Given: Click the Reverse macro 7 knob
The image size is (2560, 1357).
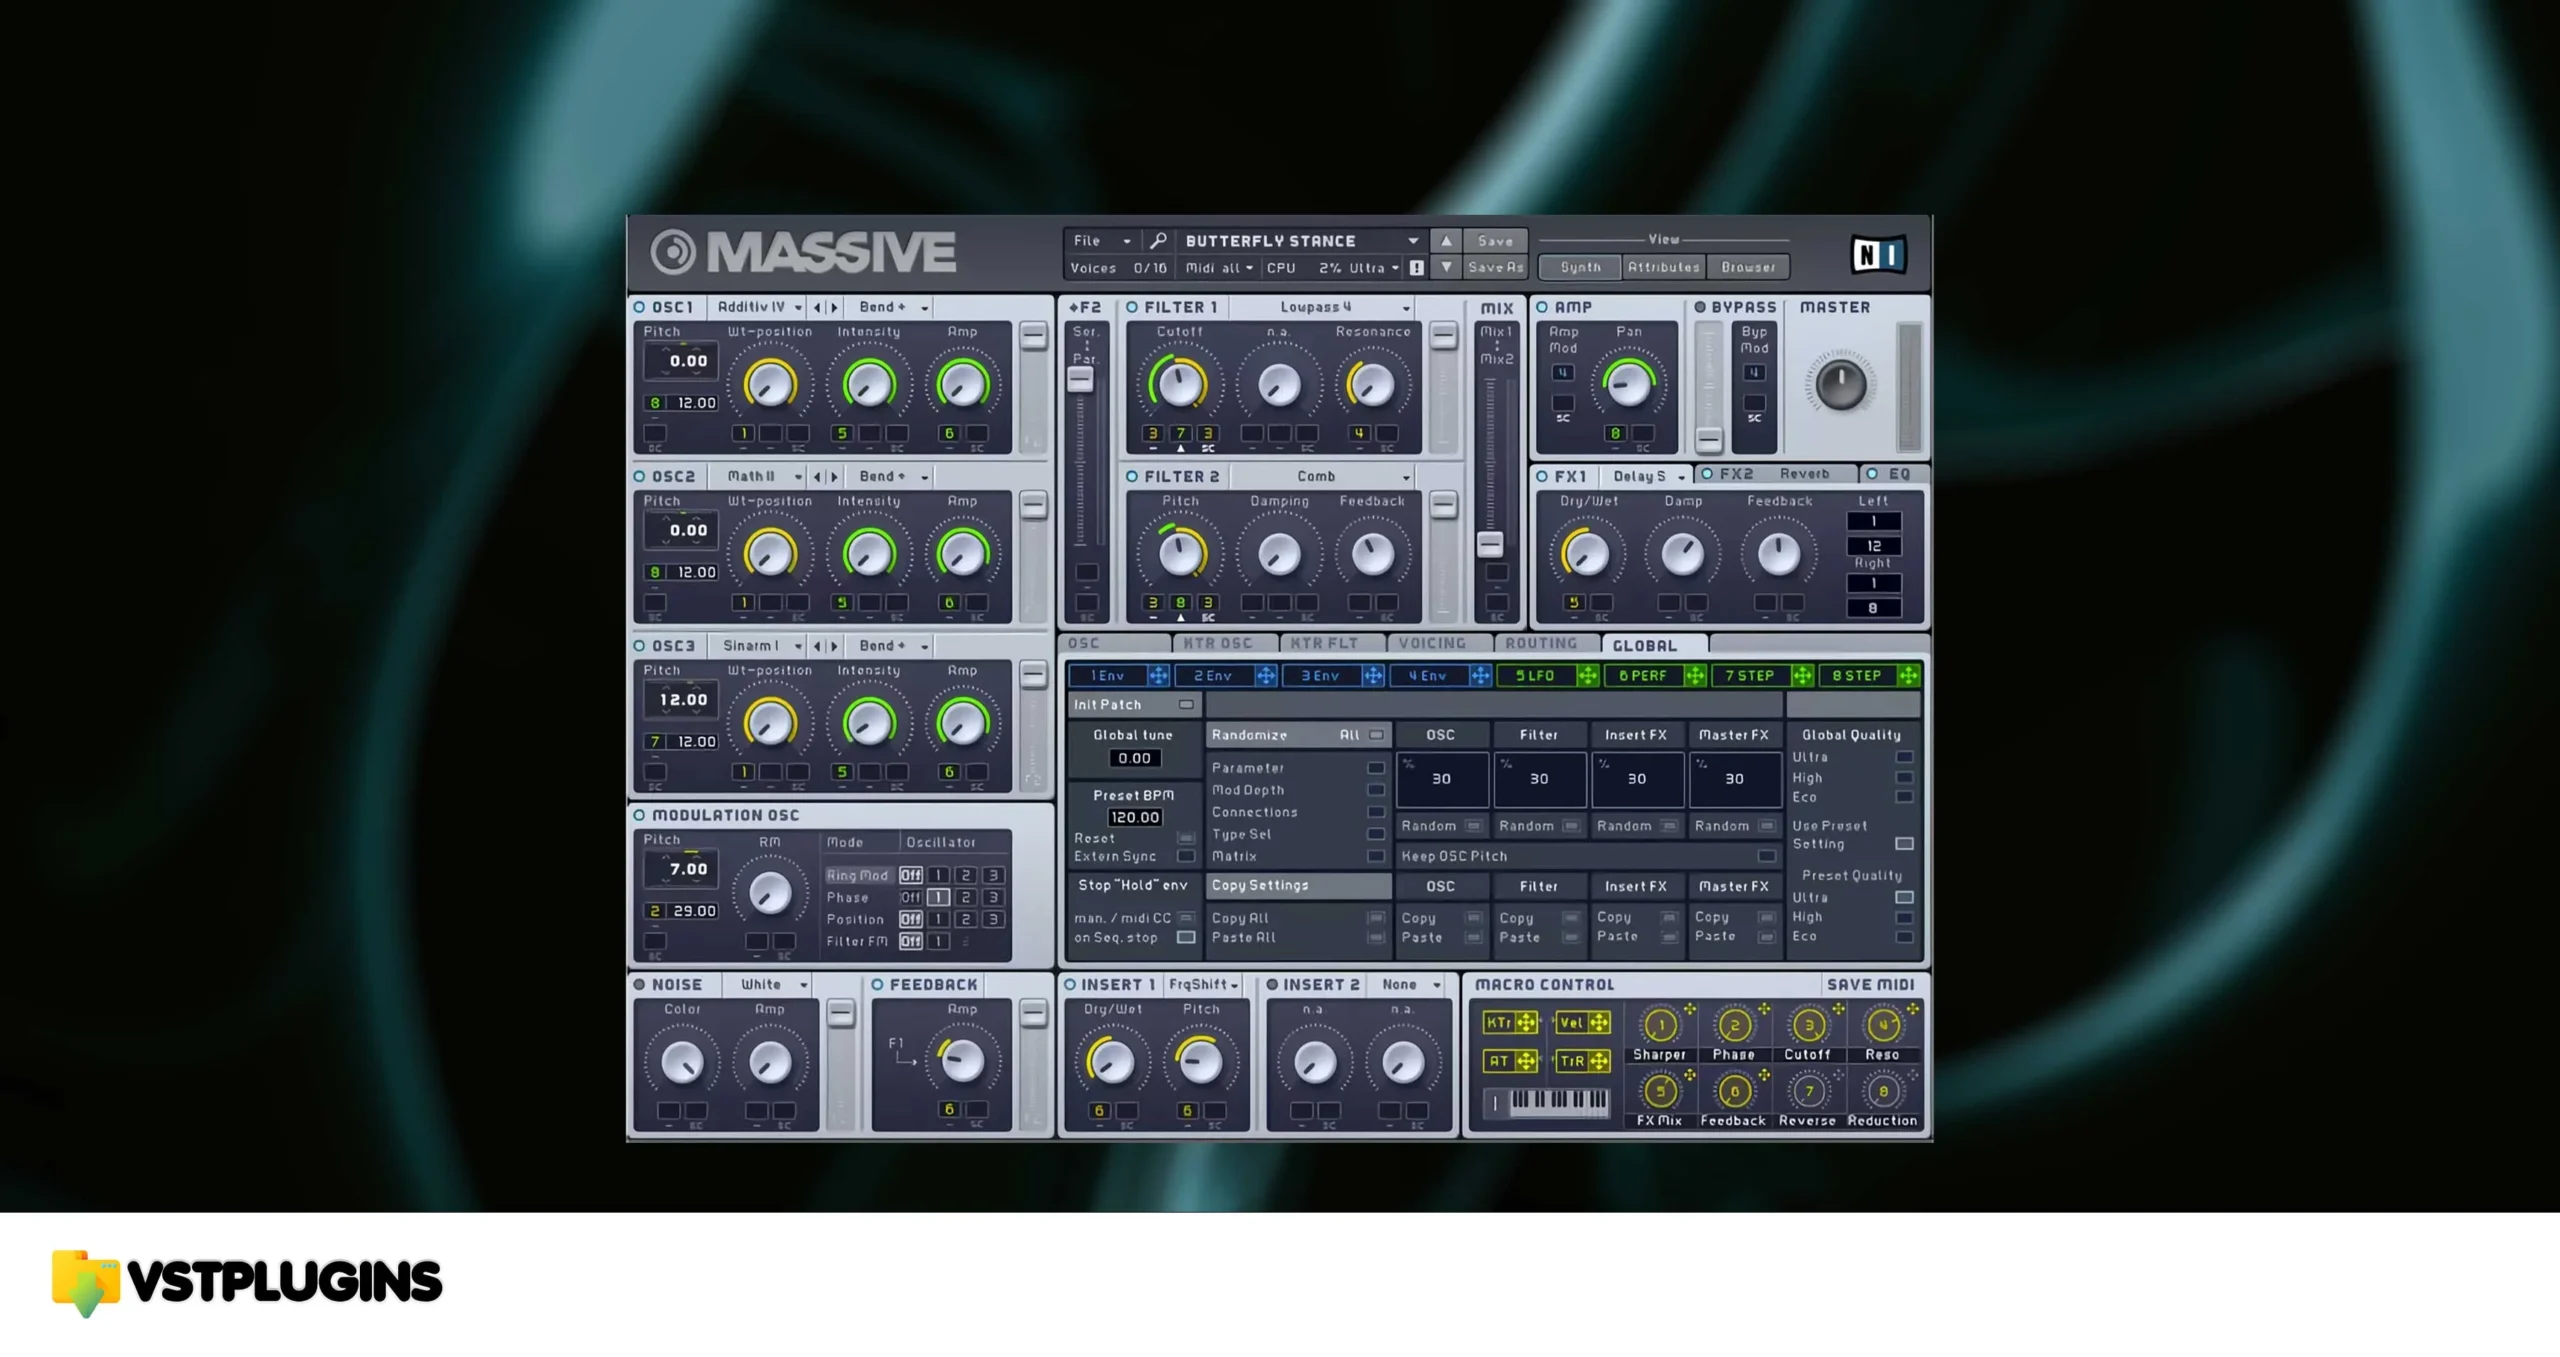Looking at the screenshot, I should coord(1808,1091).
